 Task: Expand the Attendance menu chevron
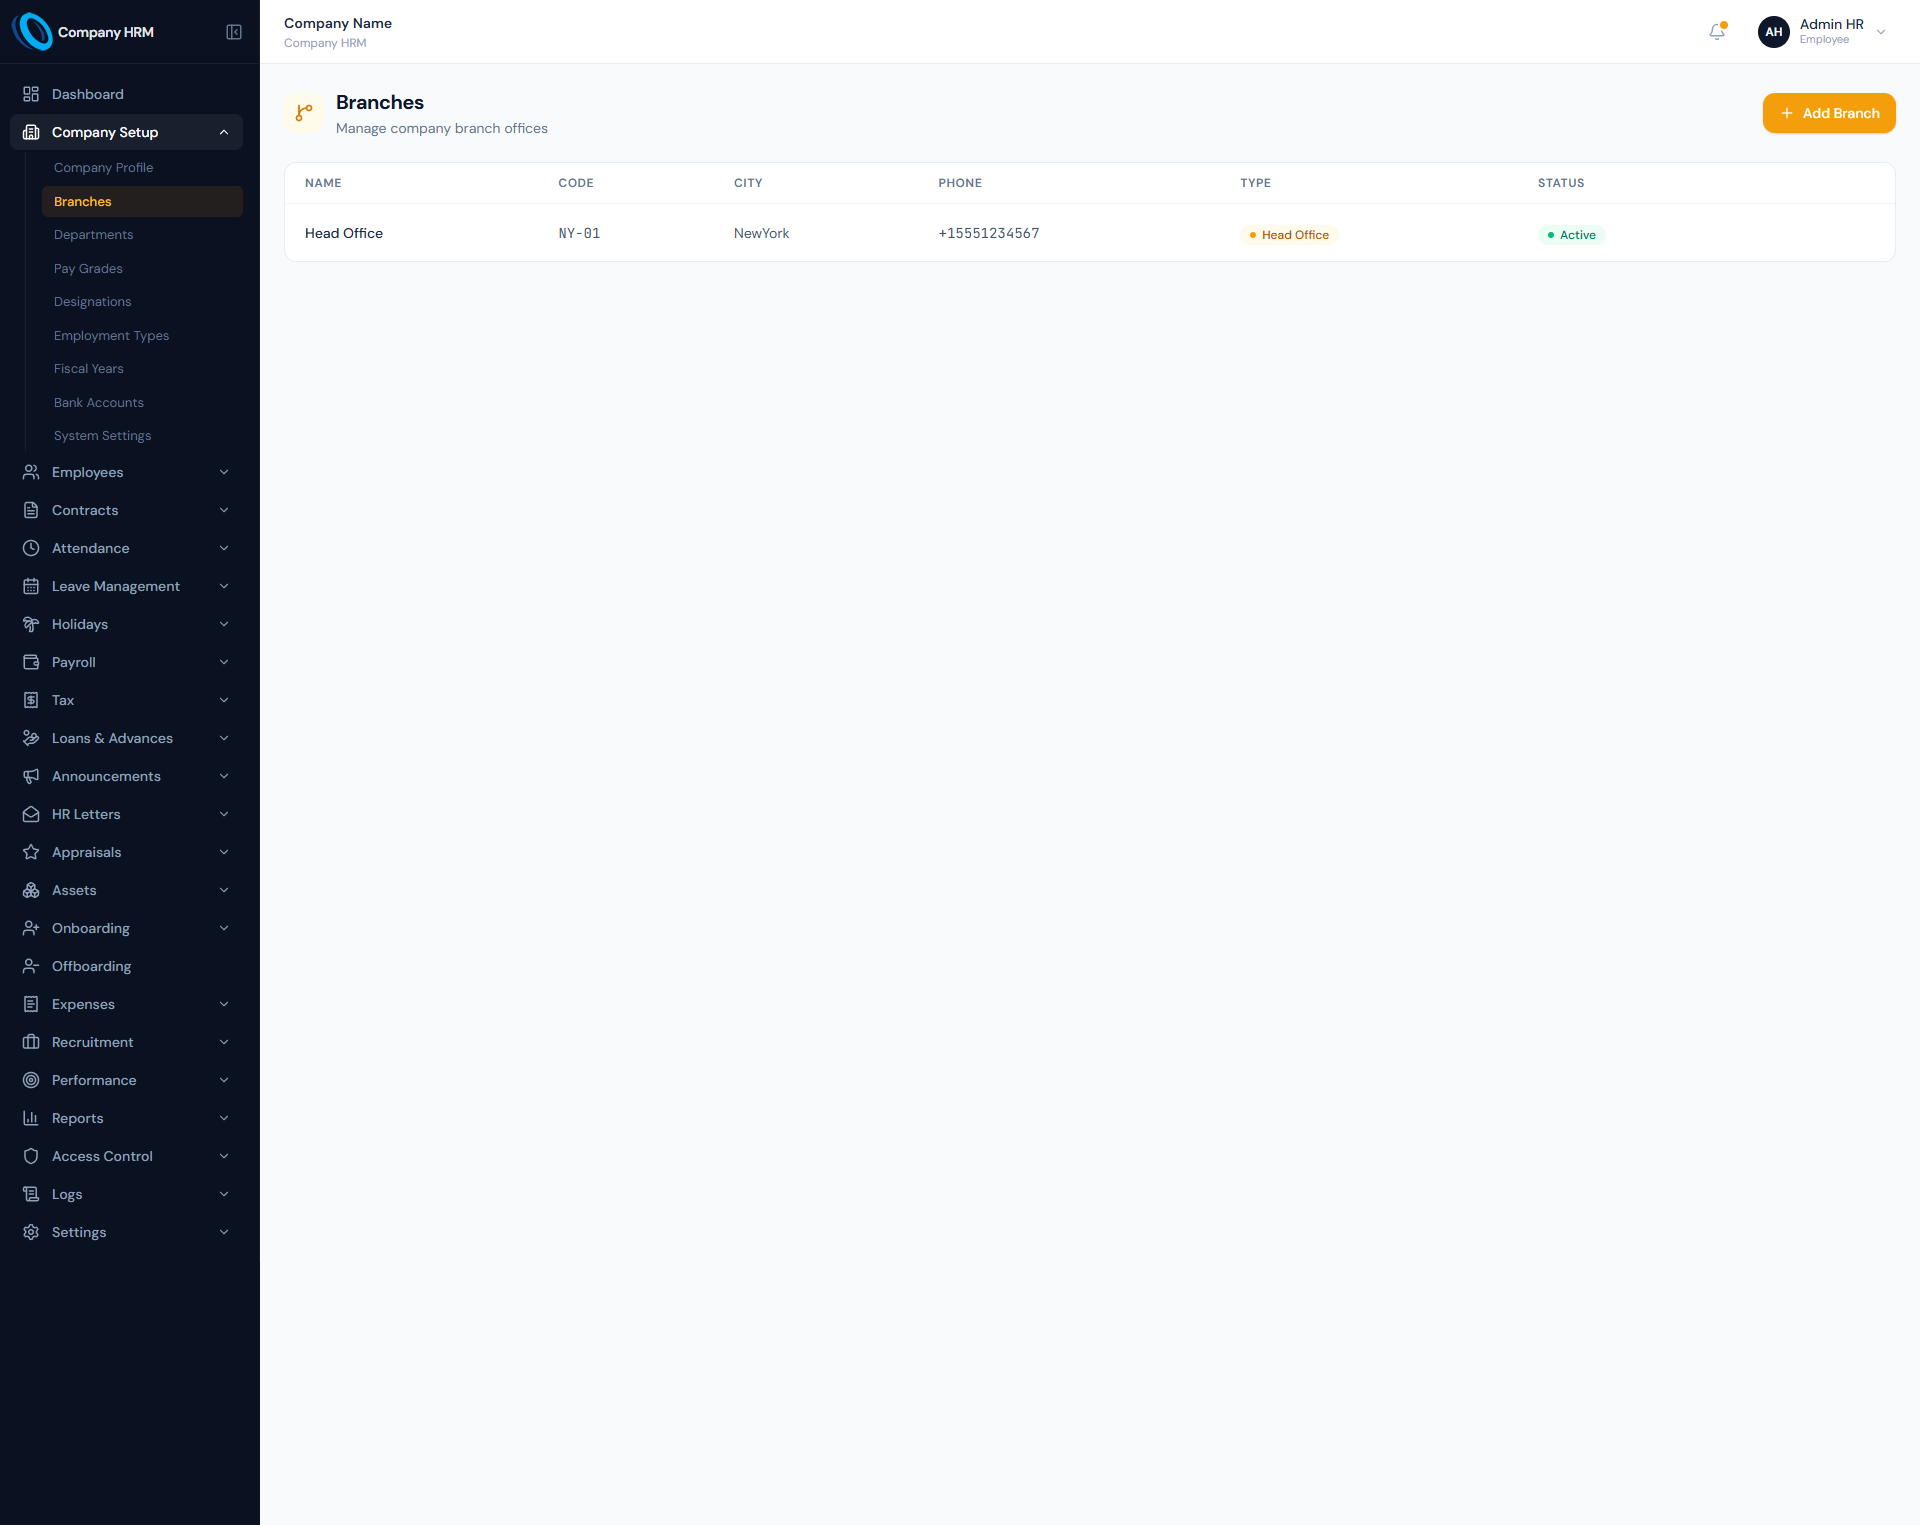[224, 548]
